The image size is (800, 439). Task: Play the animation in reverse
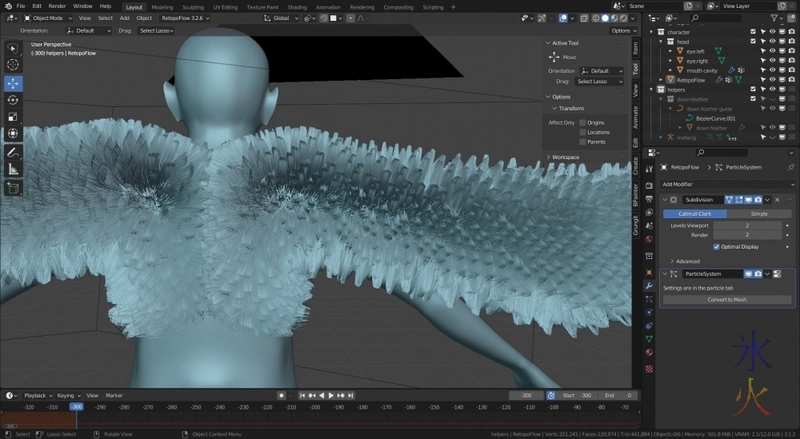321,396
